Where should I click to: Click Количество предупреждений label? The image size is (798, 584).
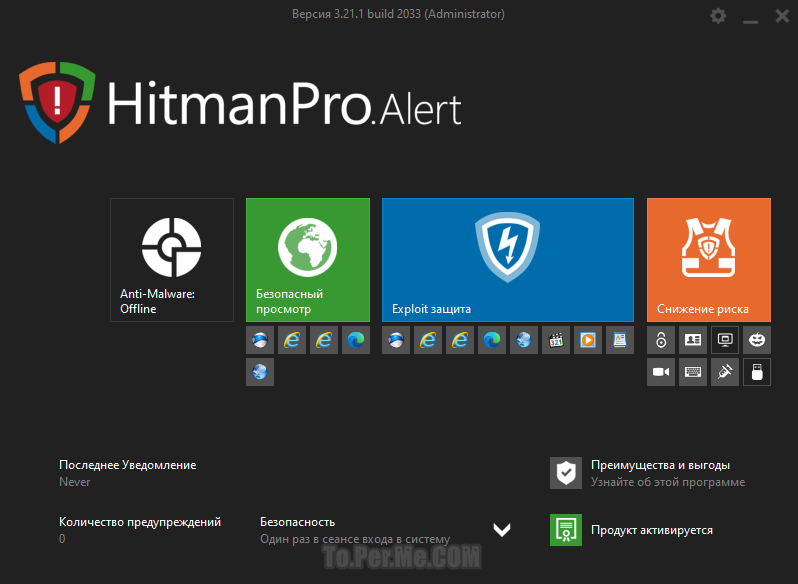140,522
